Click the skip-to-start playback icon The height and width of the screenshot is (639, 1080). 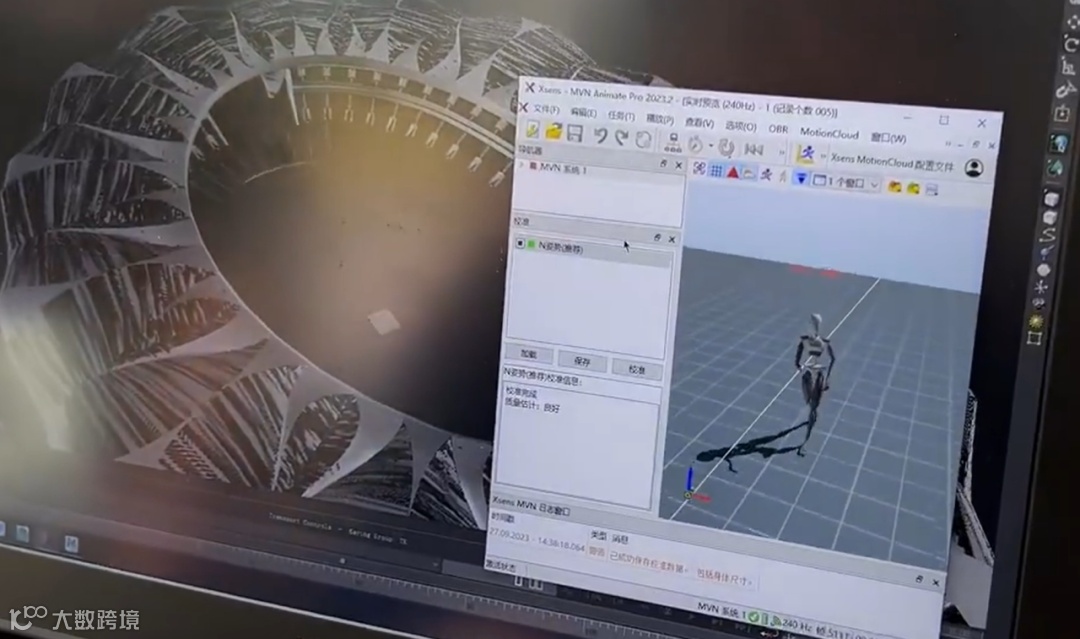point(754,149)
